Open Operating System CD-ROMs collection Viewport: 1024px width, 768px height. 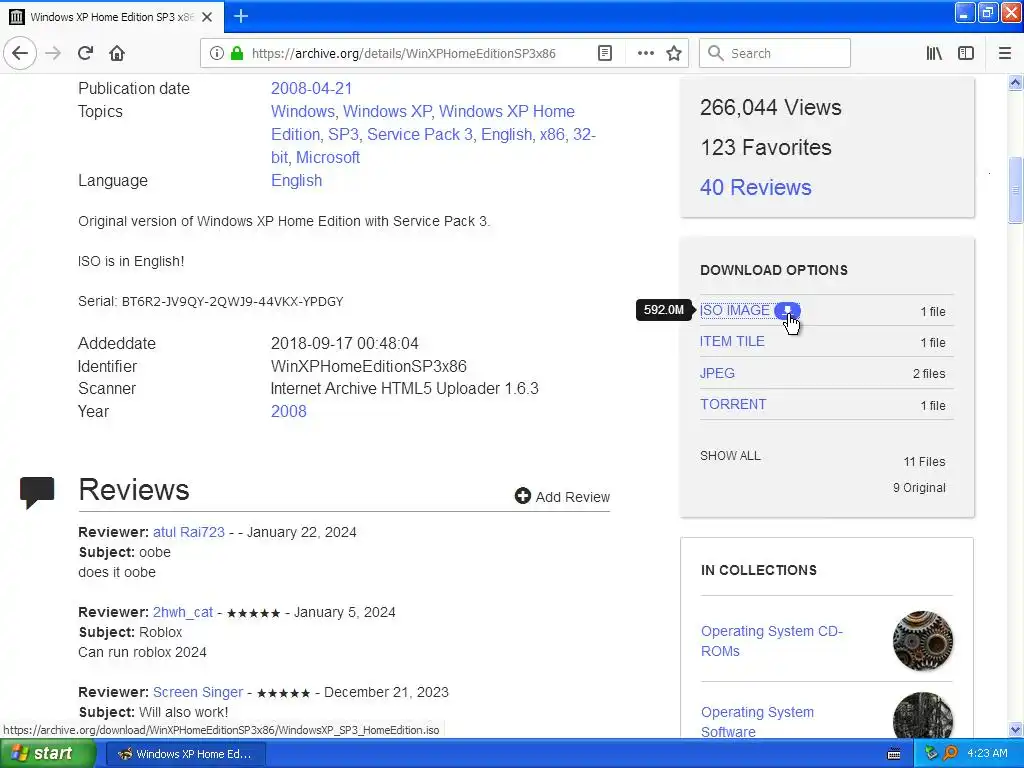click(x=771, y=641)
